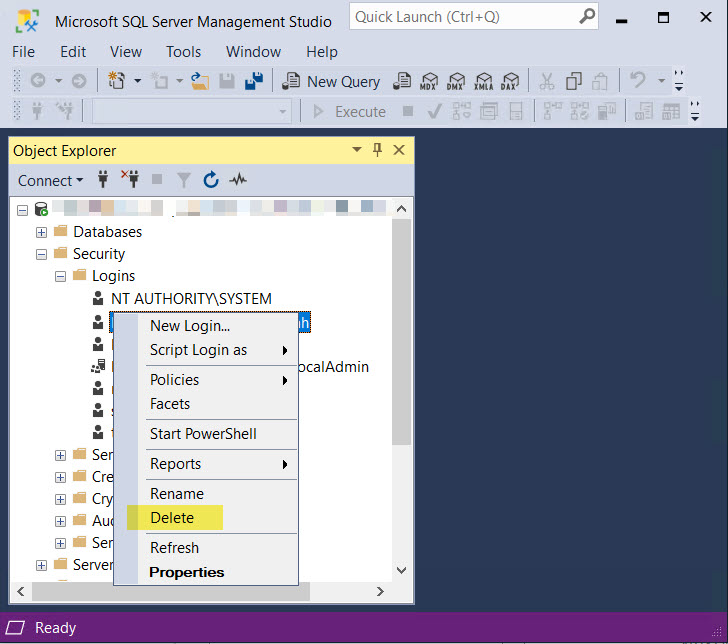Choose Rename in the context menu
Viewport: 728px width, 644px height.
[x=206, y=494]
